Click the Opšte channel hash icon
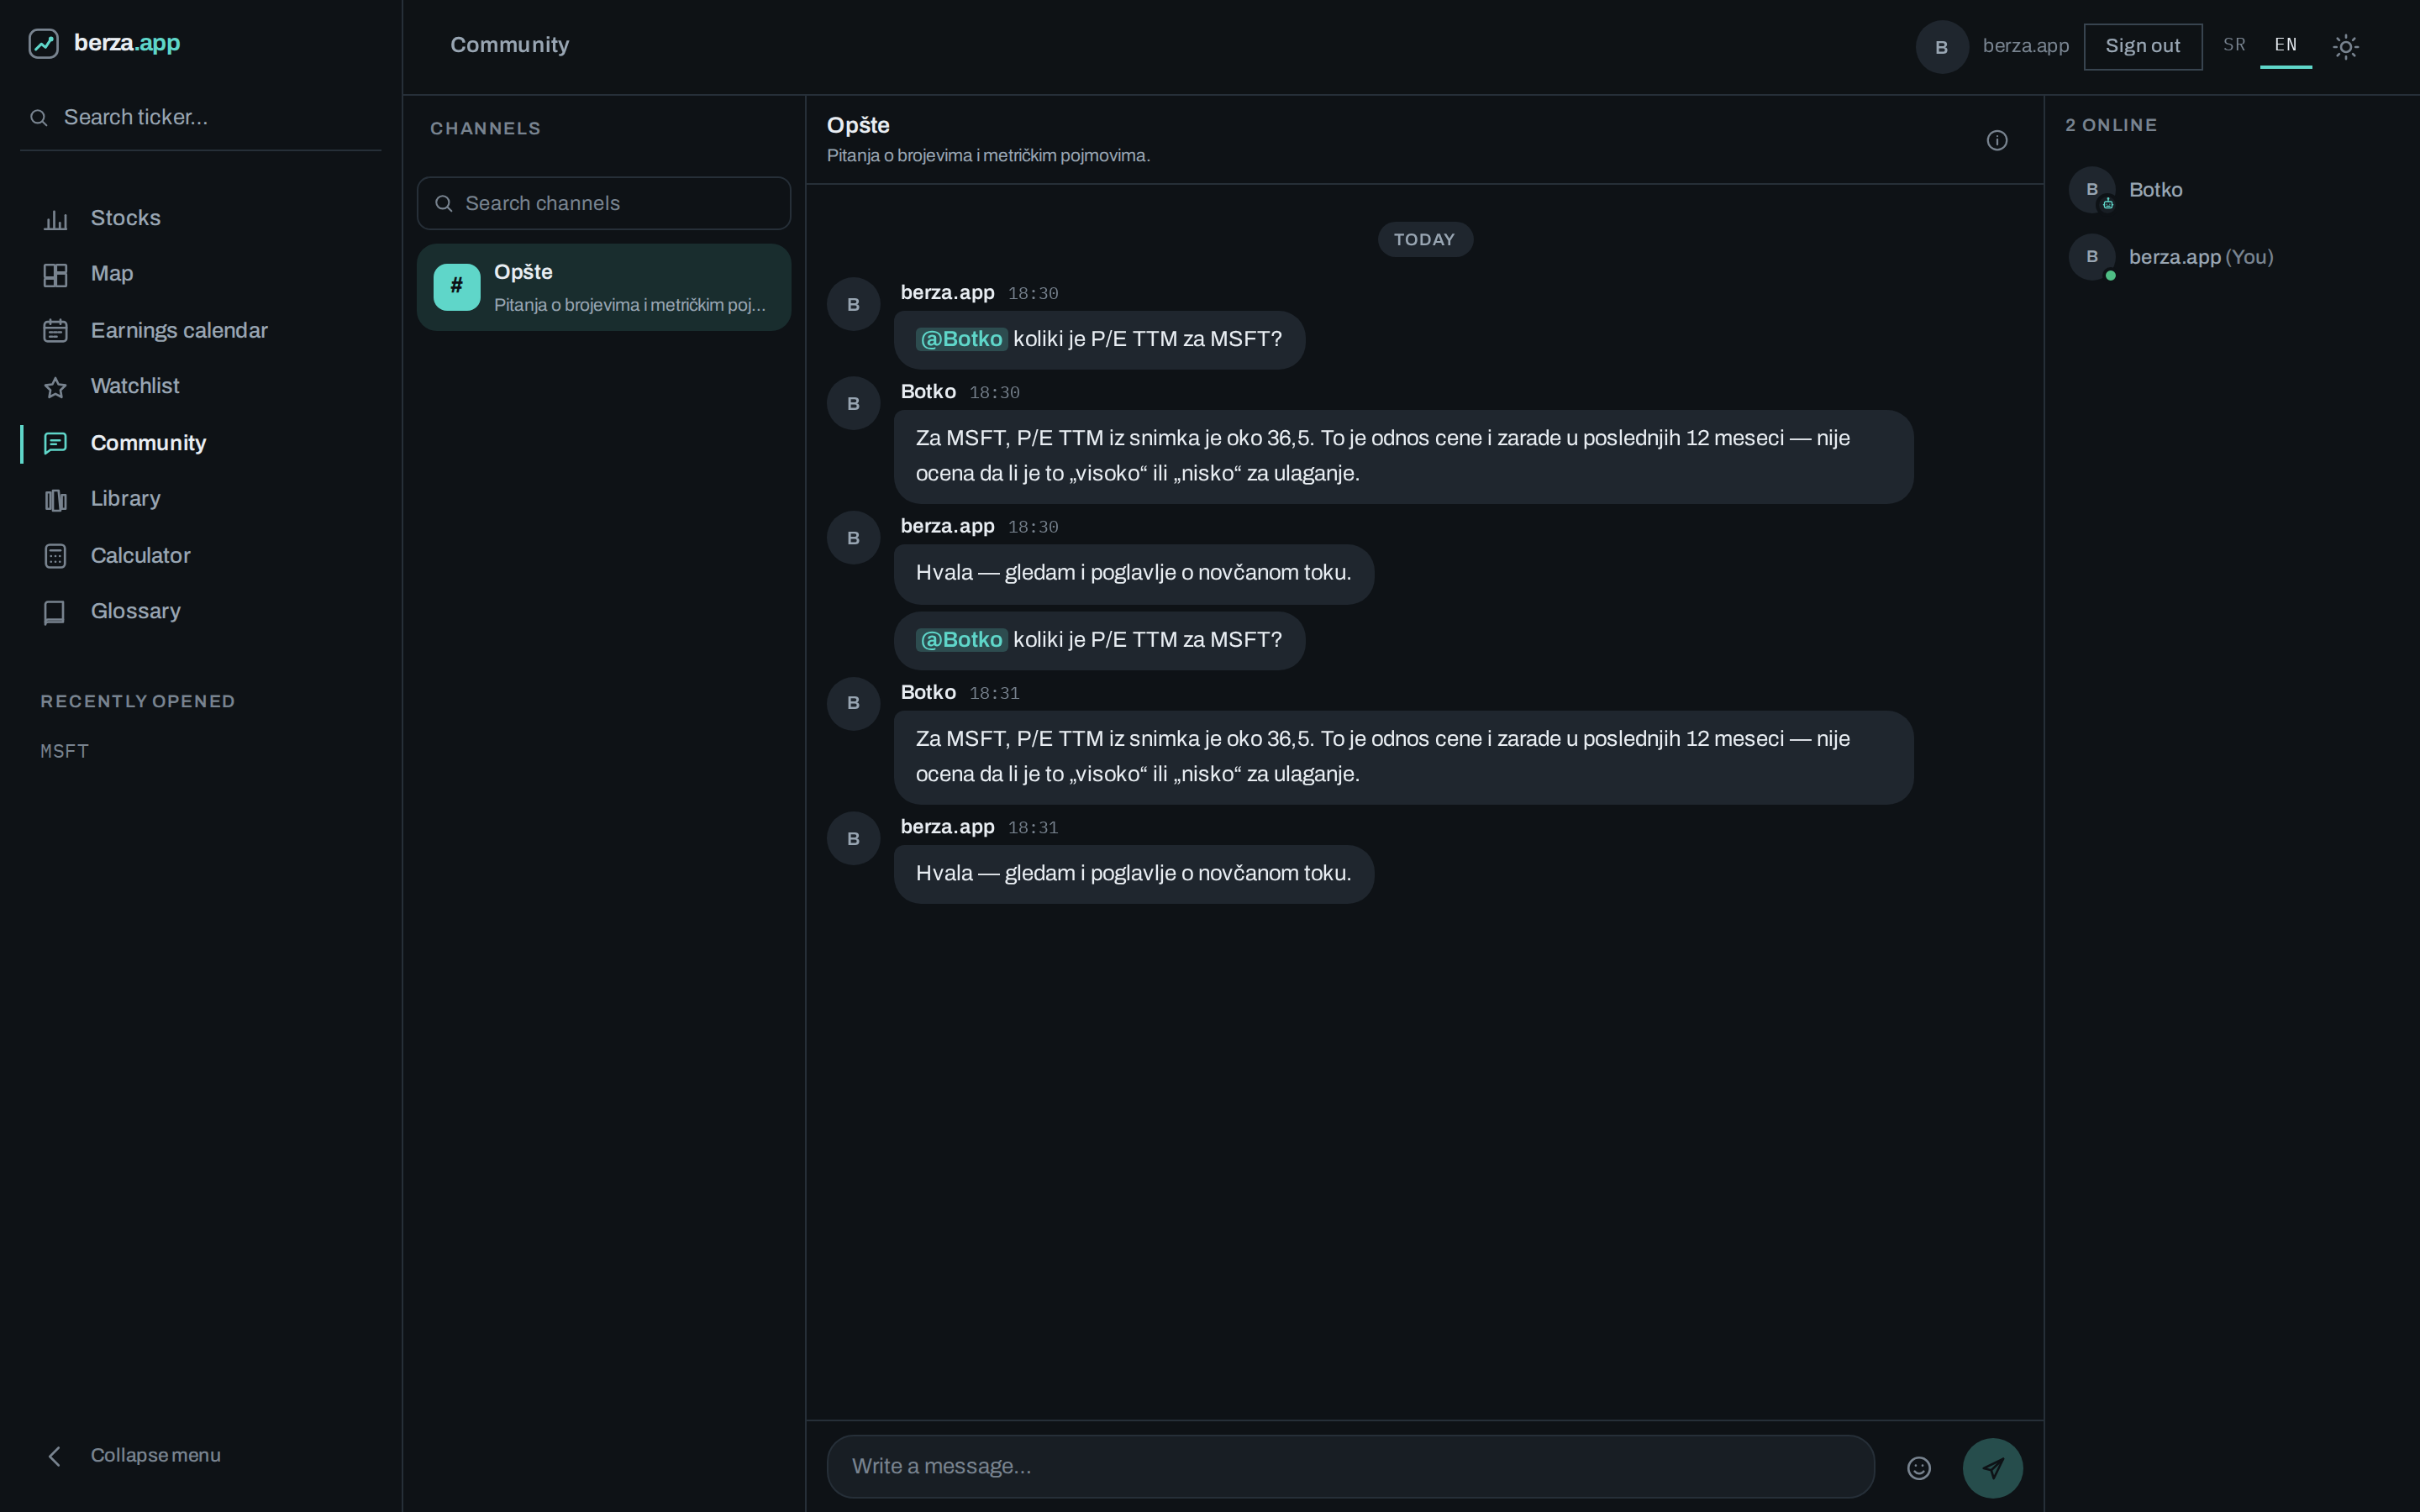 [x=457, y=287]
